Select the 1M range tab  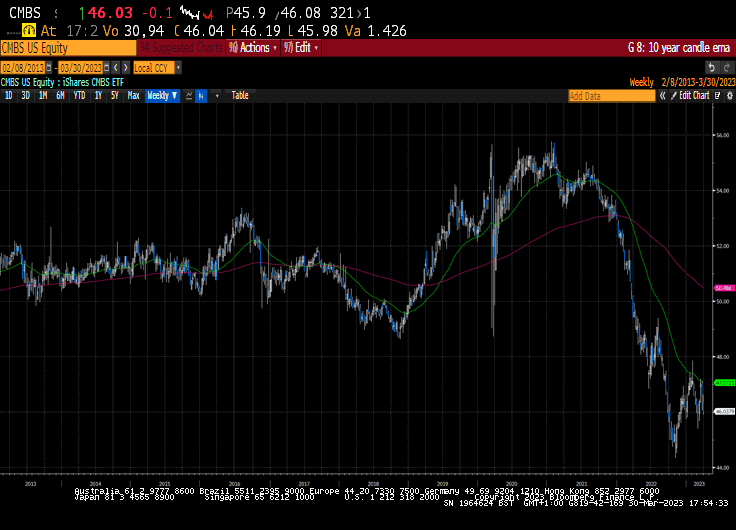click(x=43, y=96)
